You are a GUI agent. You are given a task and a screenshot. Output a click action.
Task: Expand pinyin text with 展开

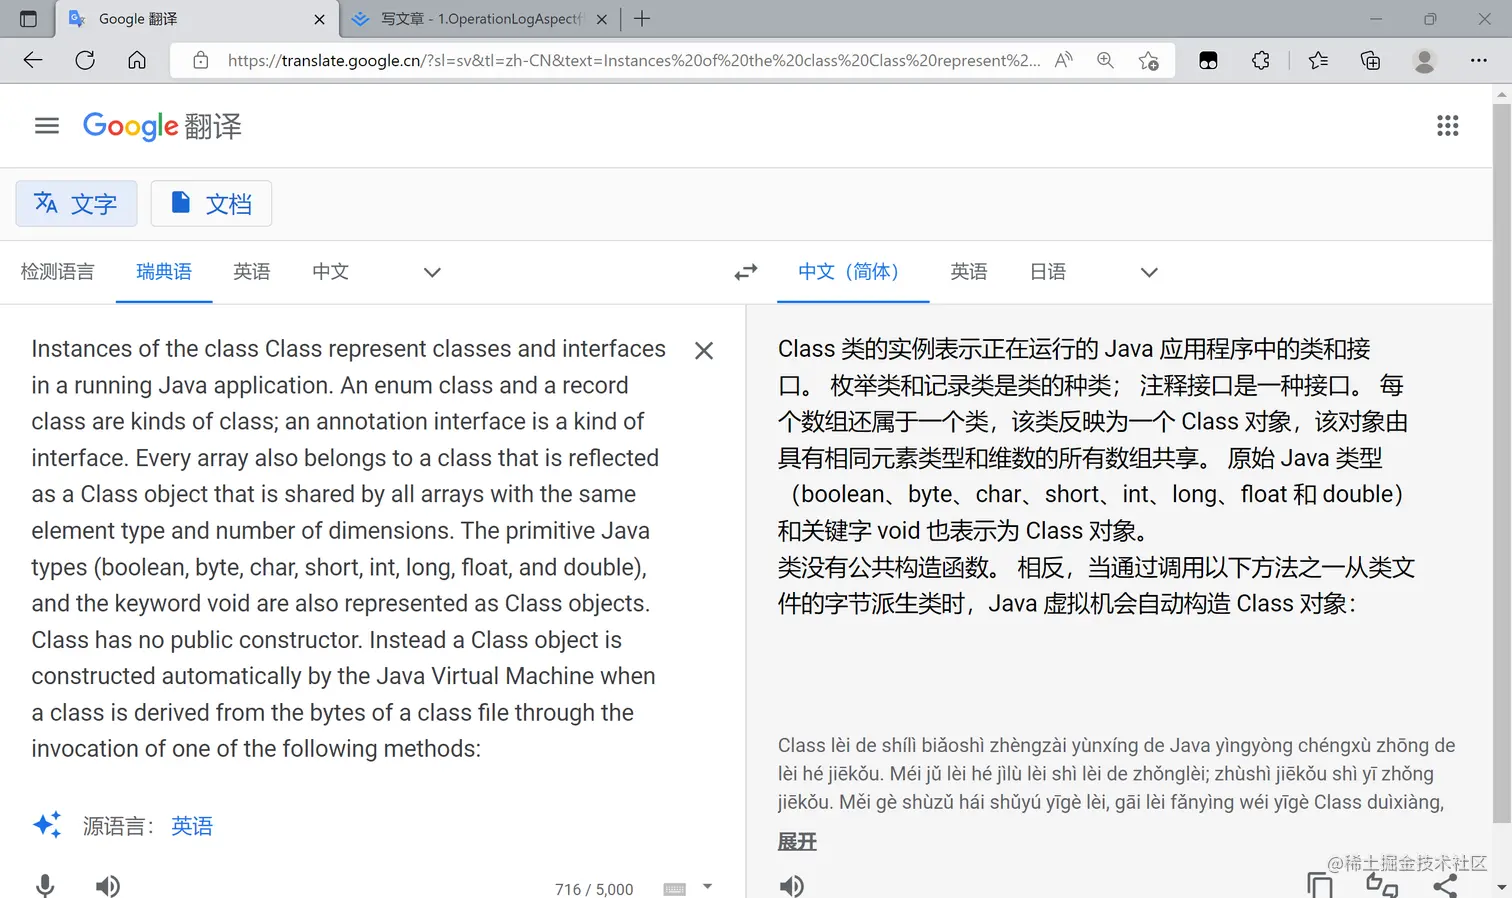(x=797, y=842)
